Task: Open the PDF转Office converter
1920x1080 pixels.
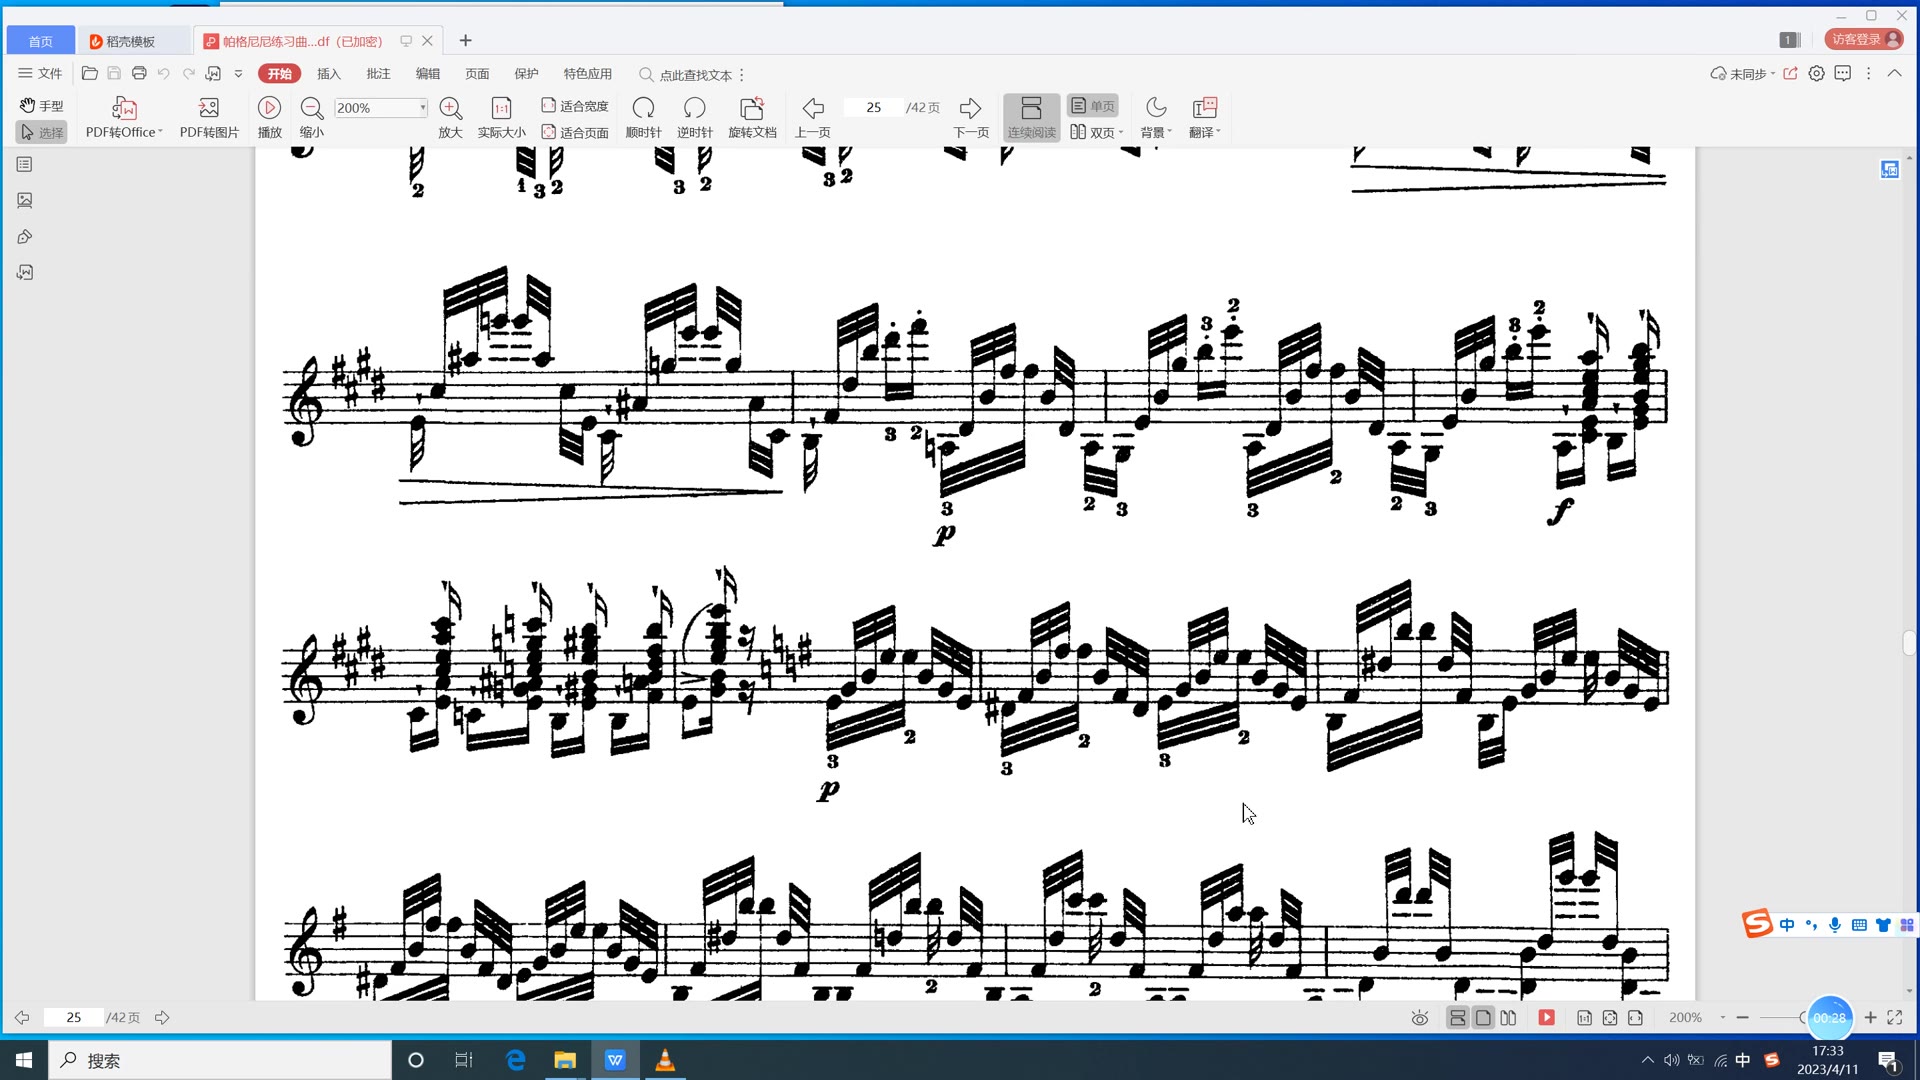Action: click(x=123, y=118)
